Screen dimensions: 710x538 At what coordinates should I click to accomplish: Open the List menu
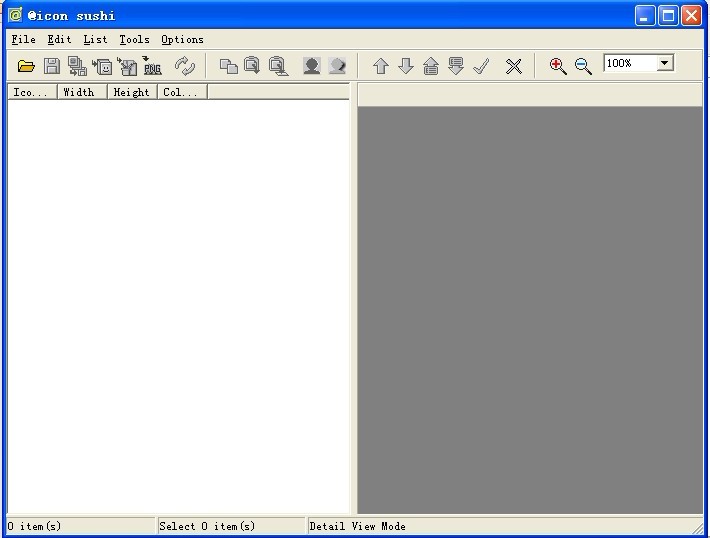[95, 39]
